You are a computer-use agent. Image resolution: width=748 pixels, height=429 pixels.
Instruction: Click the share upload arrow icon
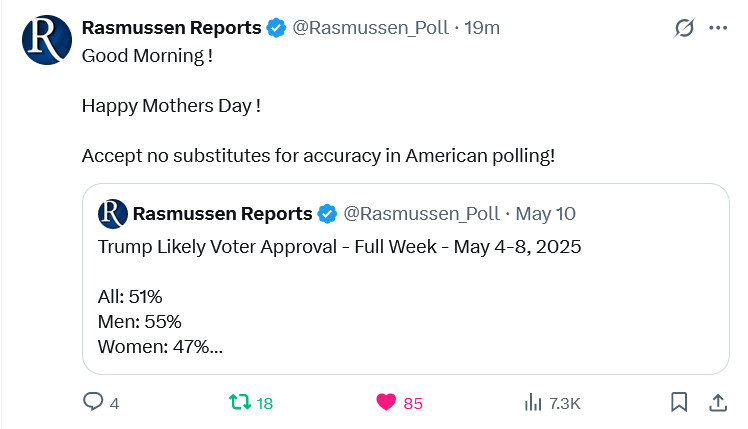pos(717,402)
